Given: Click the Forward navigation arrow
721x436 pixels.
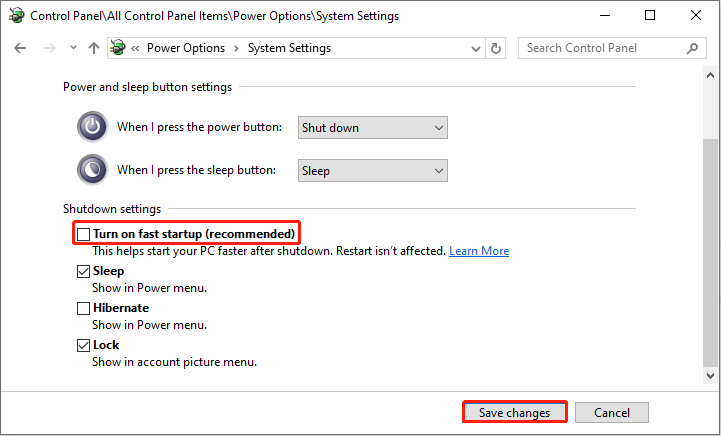Looking at the screenshot, I should pyautogui.click(x=48, y=48).
